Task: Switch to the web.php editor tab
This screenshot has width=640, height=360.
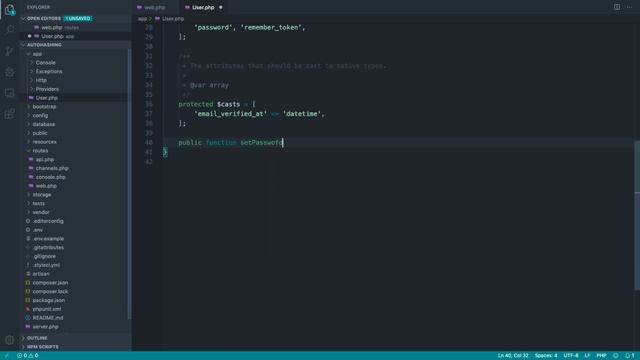Action: [x=154, y=7]
